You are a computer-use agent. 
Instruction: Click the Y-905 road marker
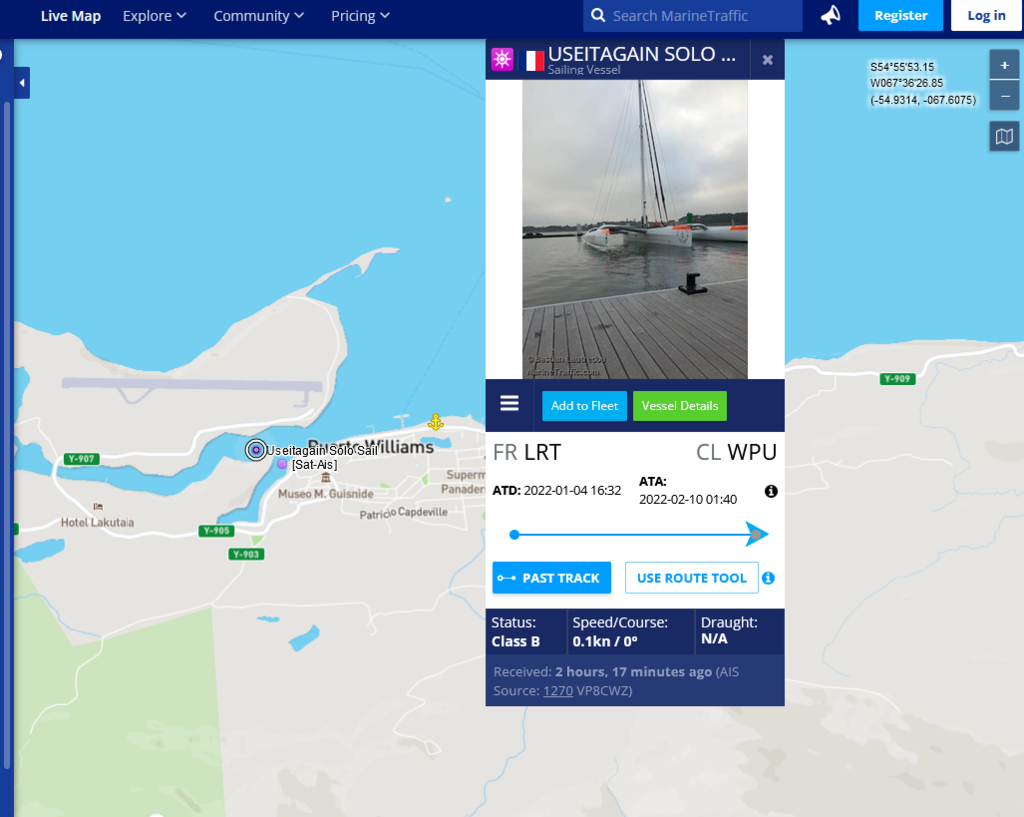pyautogui.click(x=216, y=530)
